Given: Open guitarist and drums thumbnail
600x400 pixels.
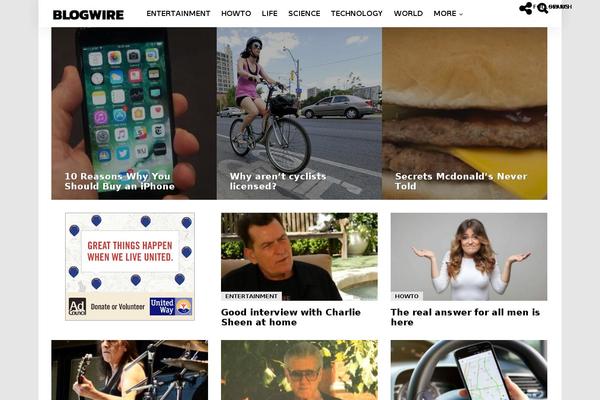Looking at the screenshot, I should 130,370.
